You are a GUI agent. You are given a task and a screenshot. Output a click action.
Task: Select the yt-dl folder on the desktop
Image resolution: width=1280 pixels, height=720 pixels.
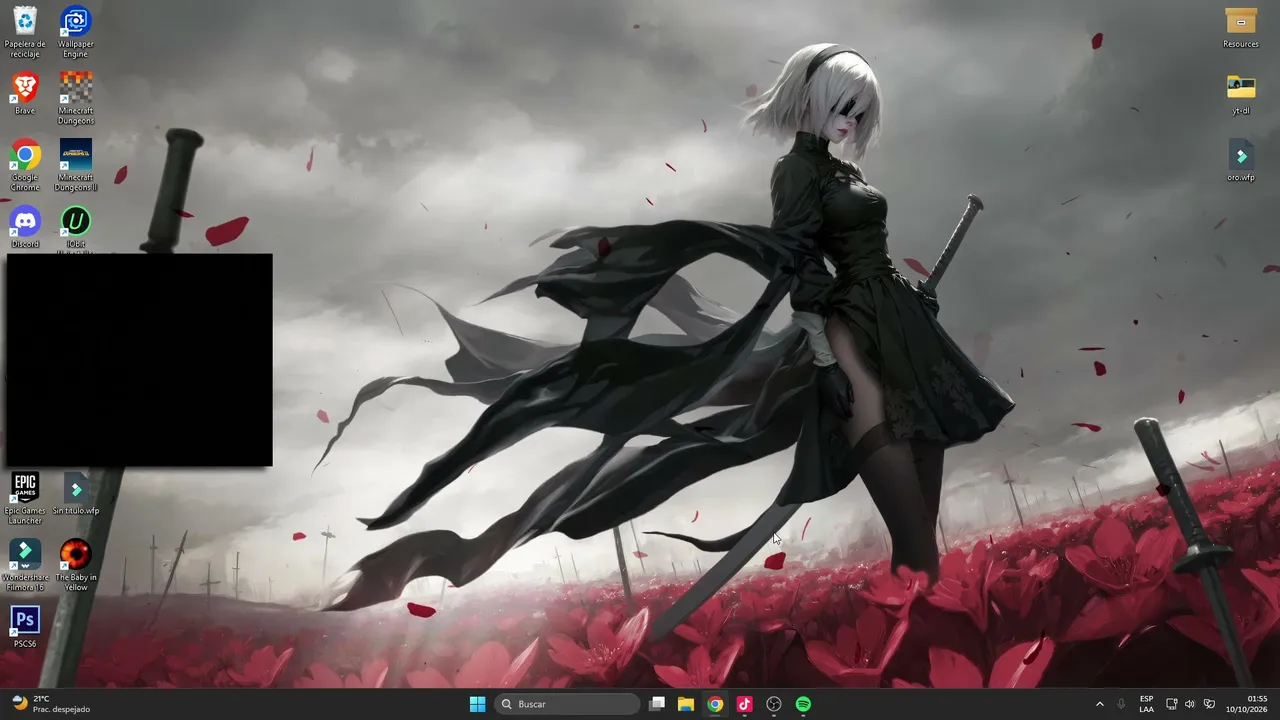pos(1241,94)
